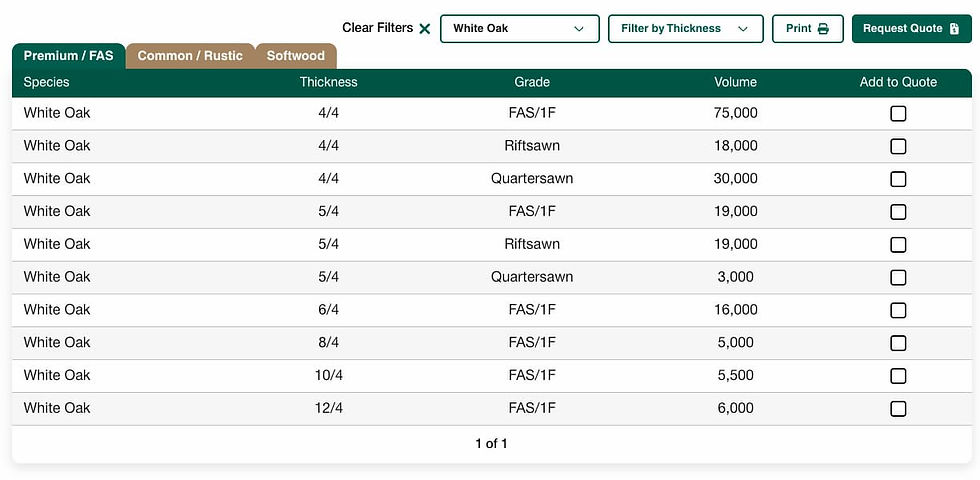This screenshot has height=480, width=980.
Task: Click the 6,000 volume value
Action: [736, 408]
